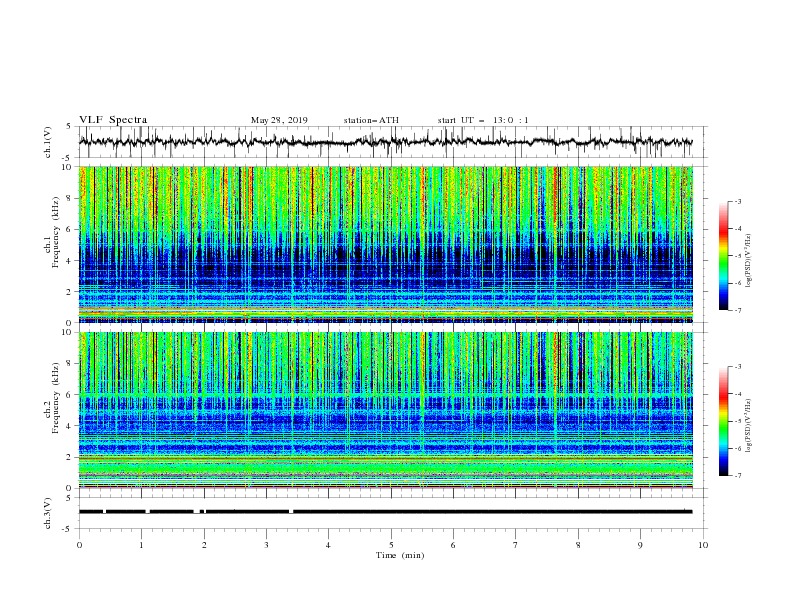
Task: Click time axis tick label "10"
Action: coord(703,545)
